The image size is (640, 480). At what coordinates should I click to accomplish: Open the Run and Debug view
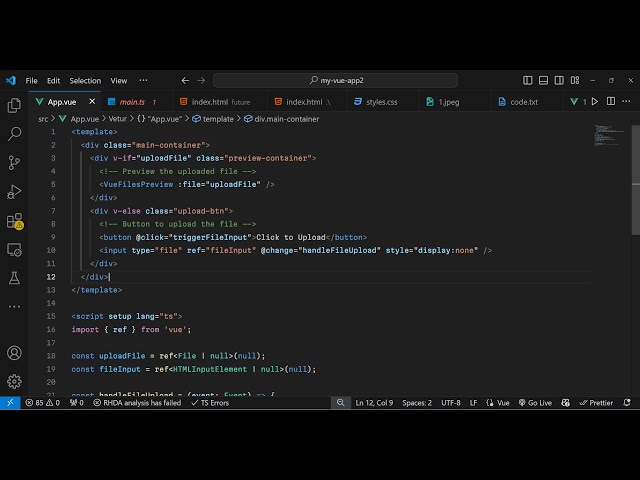14,191
